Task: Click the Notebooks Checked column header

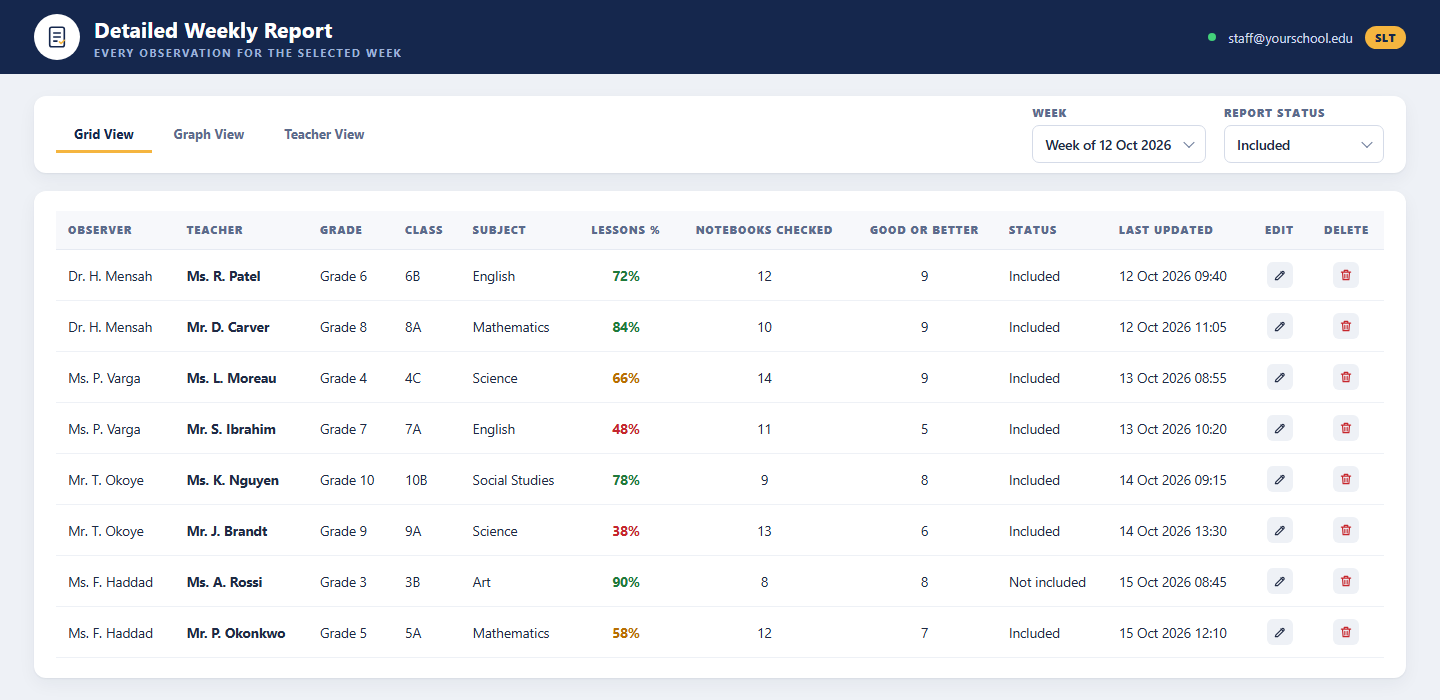Action: tap(764, 230)
